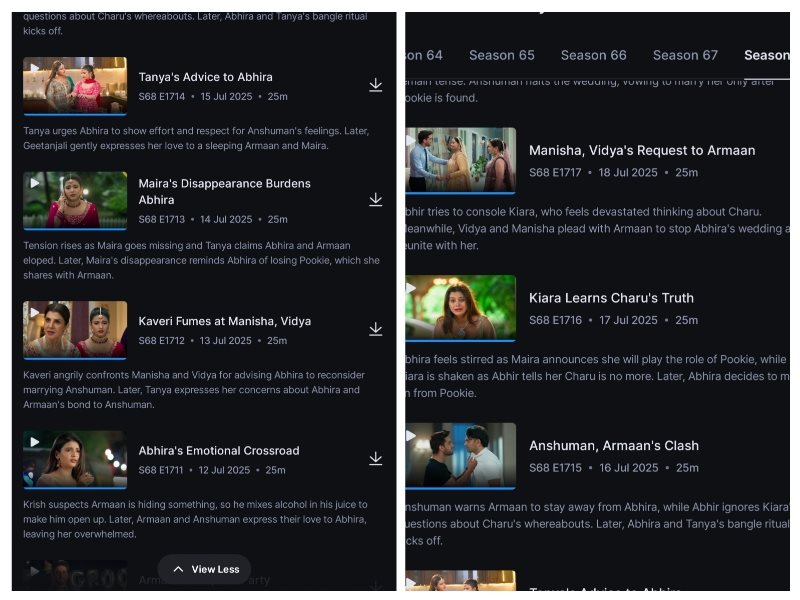The width and height of the screenshot is (800, 600).
Task: Download episode Tanya's Advice to Abhira
Action: point(376,85)
